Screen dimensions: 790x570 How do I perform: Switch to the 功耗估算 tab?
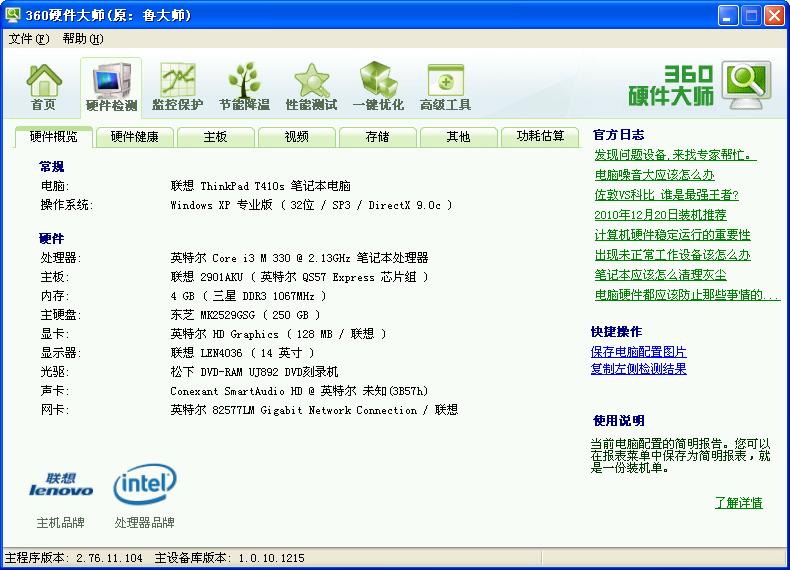(x=540, y=137)
